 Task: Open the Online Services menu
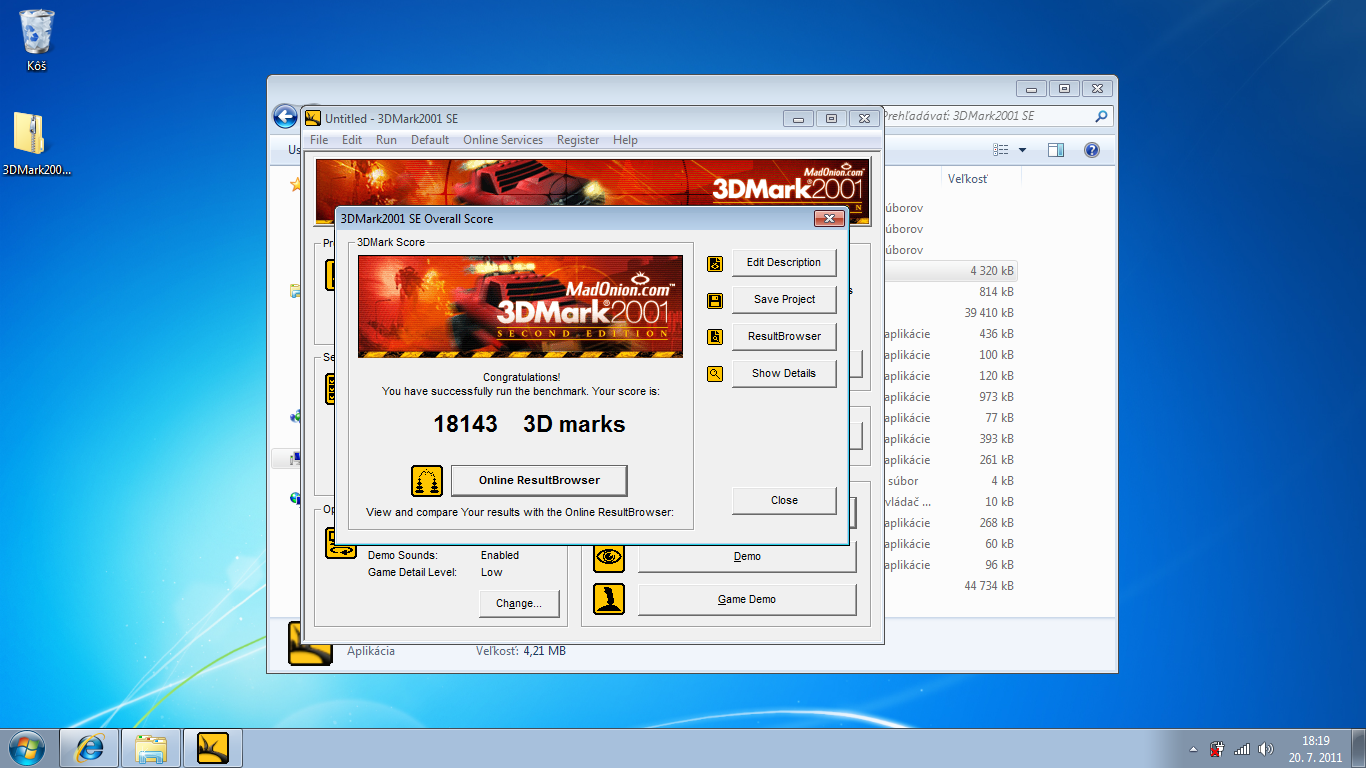(x=503, y=140)
